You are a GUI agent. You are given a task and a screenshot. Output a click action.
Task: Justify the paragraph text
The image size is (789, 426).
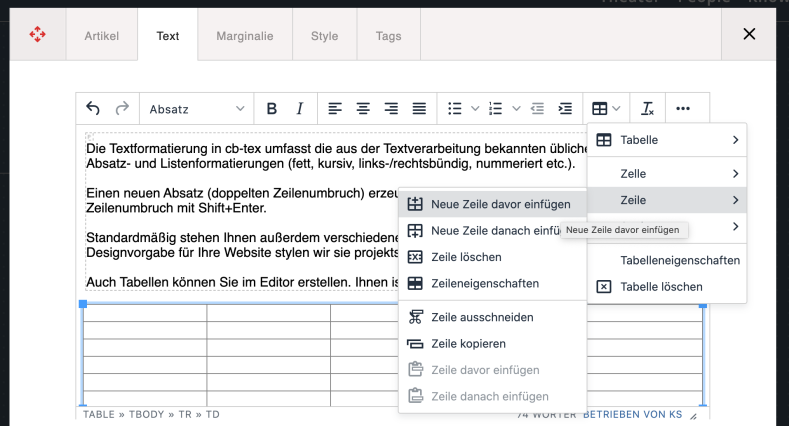click(x=419, y=109)
